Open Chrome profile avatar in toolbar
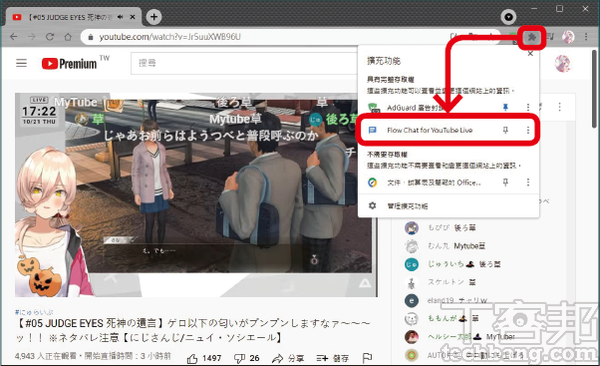The height and width of the screenshot is (366, 600). (x=568, y=37)
